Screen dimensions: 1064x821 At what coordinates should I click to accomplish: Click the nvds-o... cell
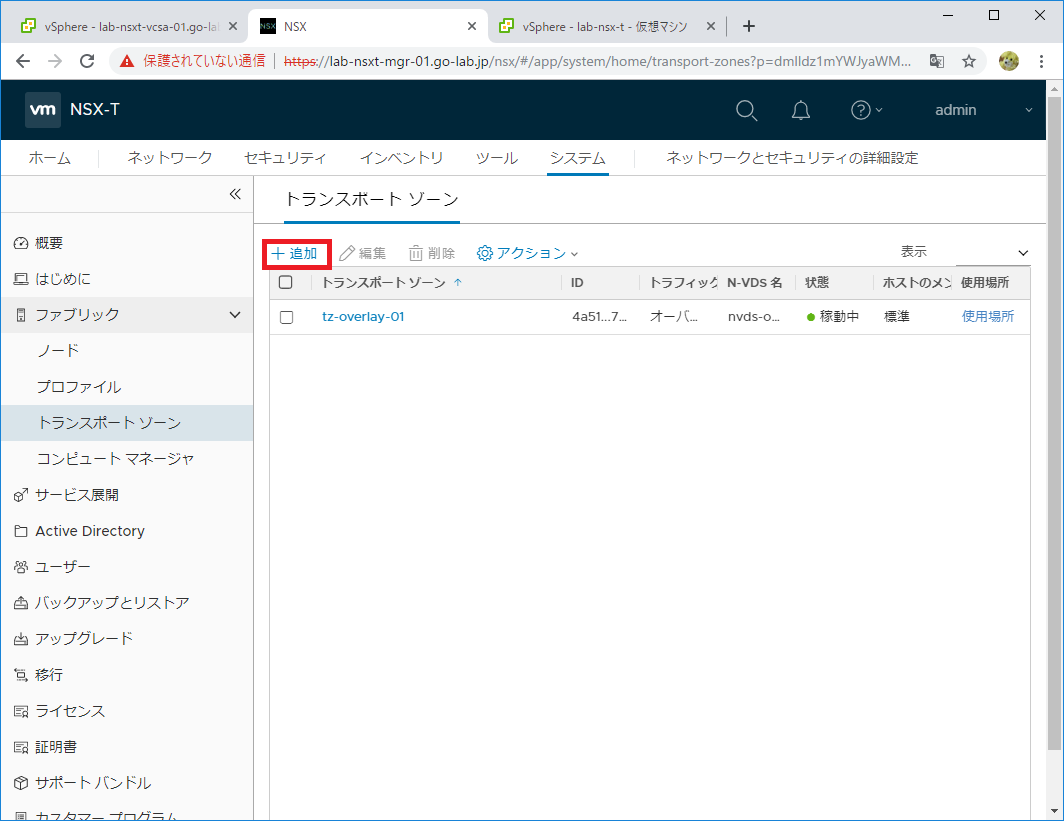click(754, 316)
